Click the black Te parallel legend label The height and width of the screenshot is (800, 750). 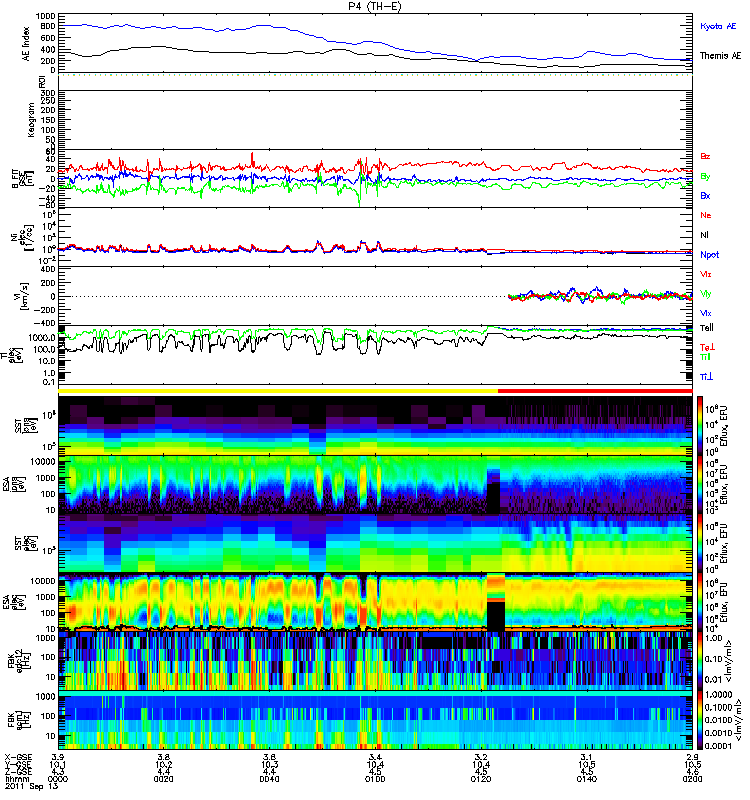(706, 327)
